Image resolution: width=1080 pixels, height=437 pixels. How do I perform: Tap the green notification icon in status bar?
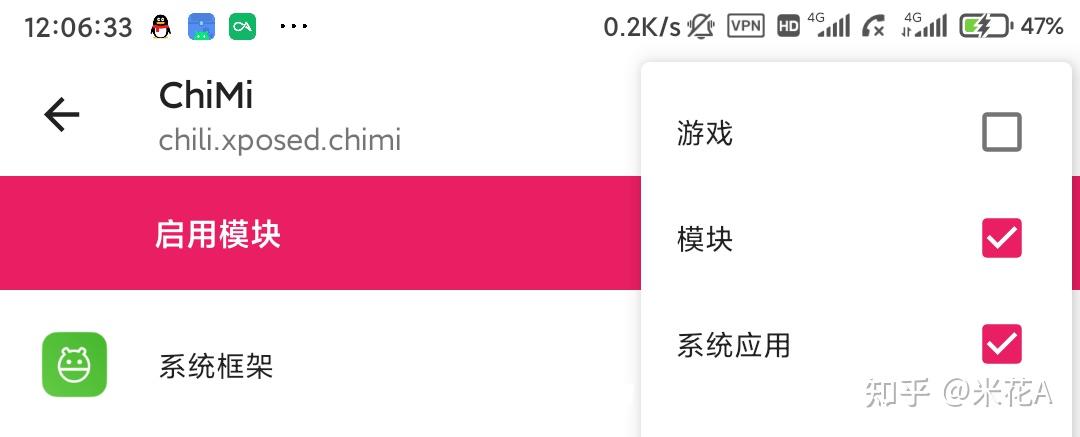coord(242,27)
